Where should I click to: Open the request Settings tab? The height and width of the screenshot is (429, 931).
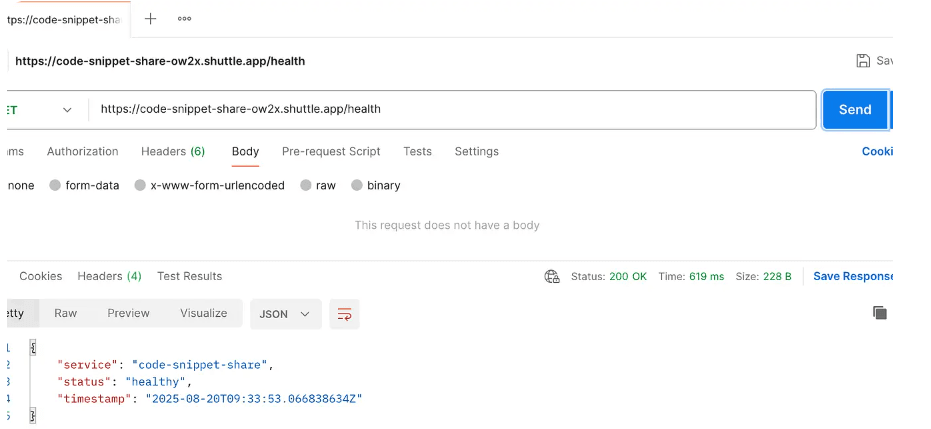click(x=477, y=151)
